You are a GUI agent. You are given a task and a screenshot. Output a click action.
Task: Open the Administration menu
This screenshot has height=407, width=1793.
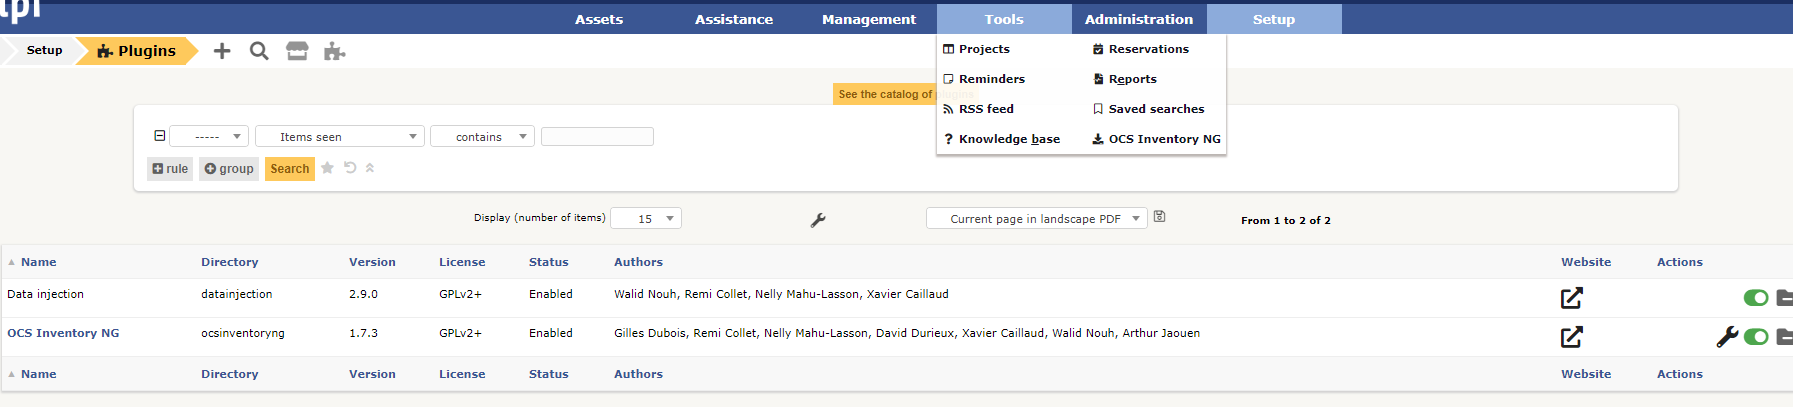point(1139,19)
